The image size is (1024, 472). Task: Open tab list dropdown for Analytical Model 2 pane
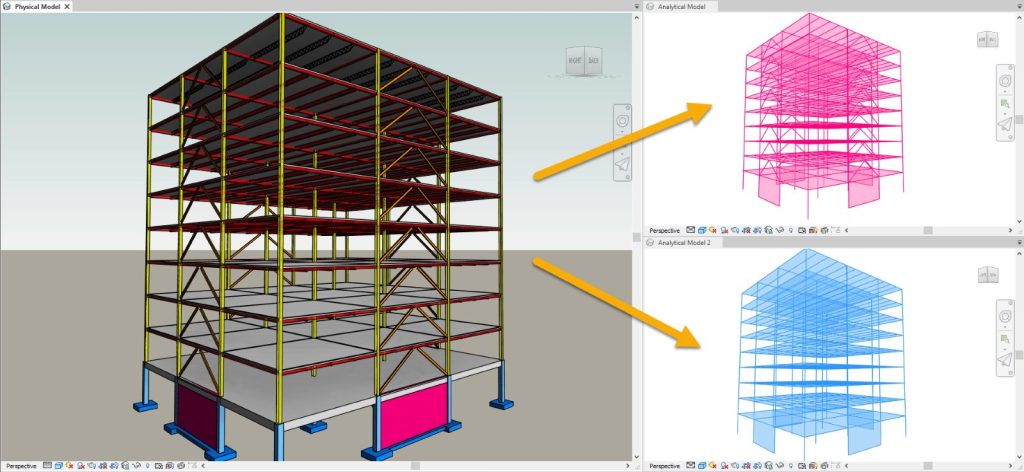click(1019, 242)
